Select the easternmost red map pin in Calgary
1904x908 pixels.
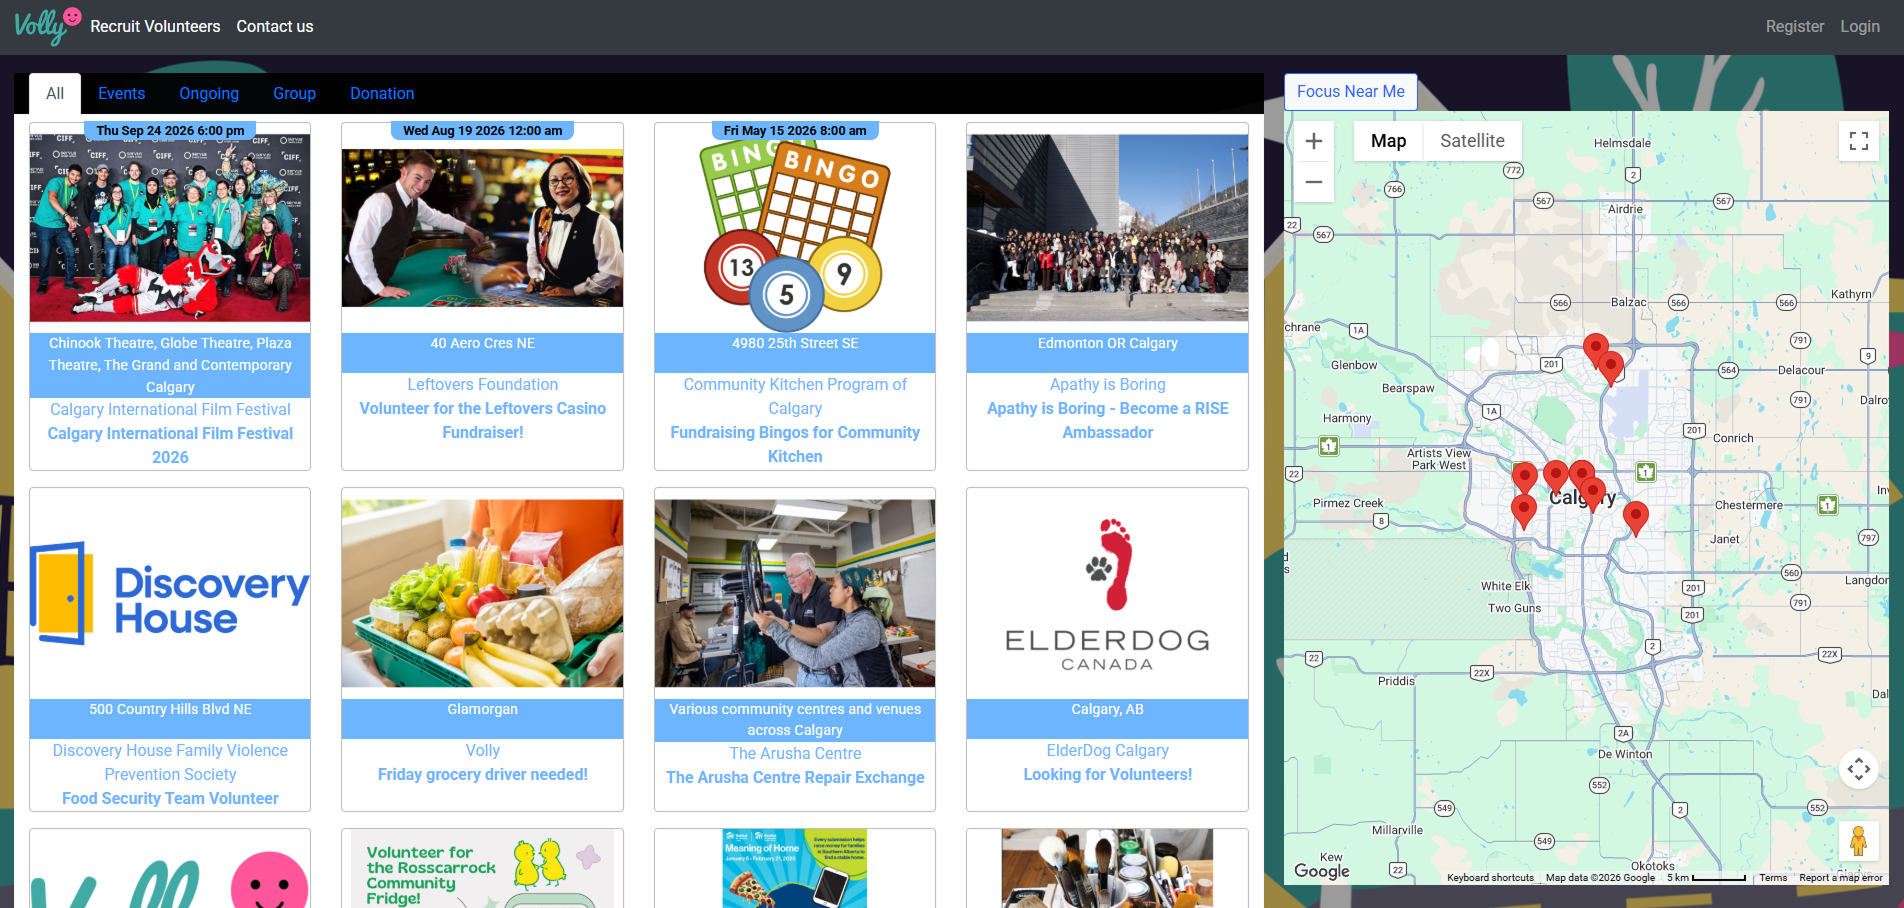1635,518
